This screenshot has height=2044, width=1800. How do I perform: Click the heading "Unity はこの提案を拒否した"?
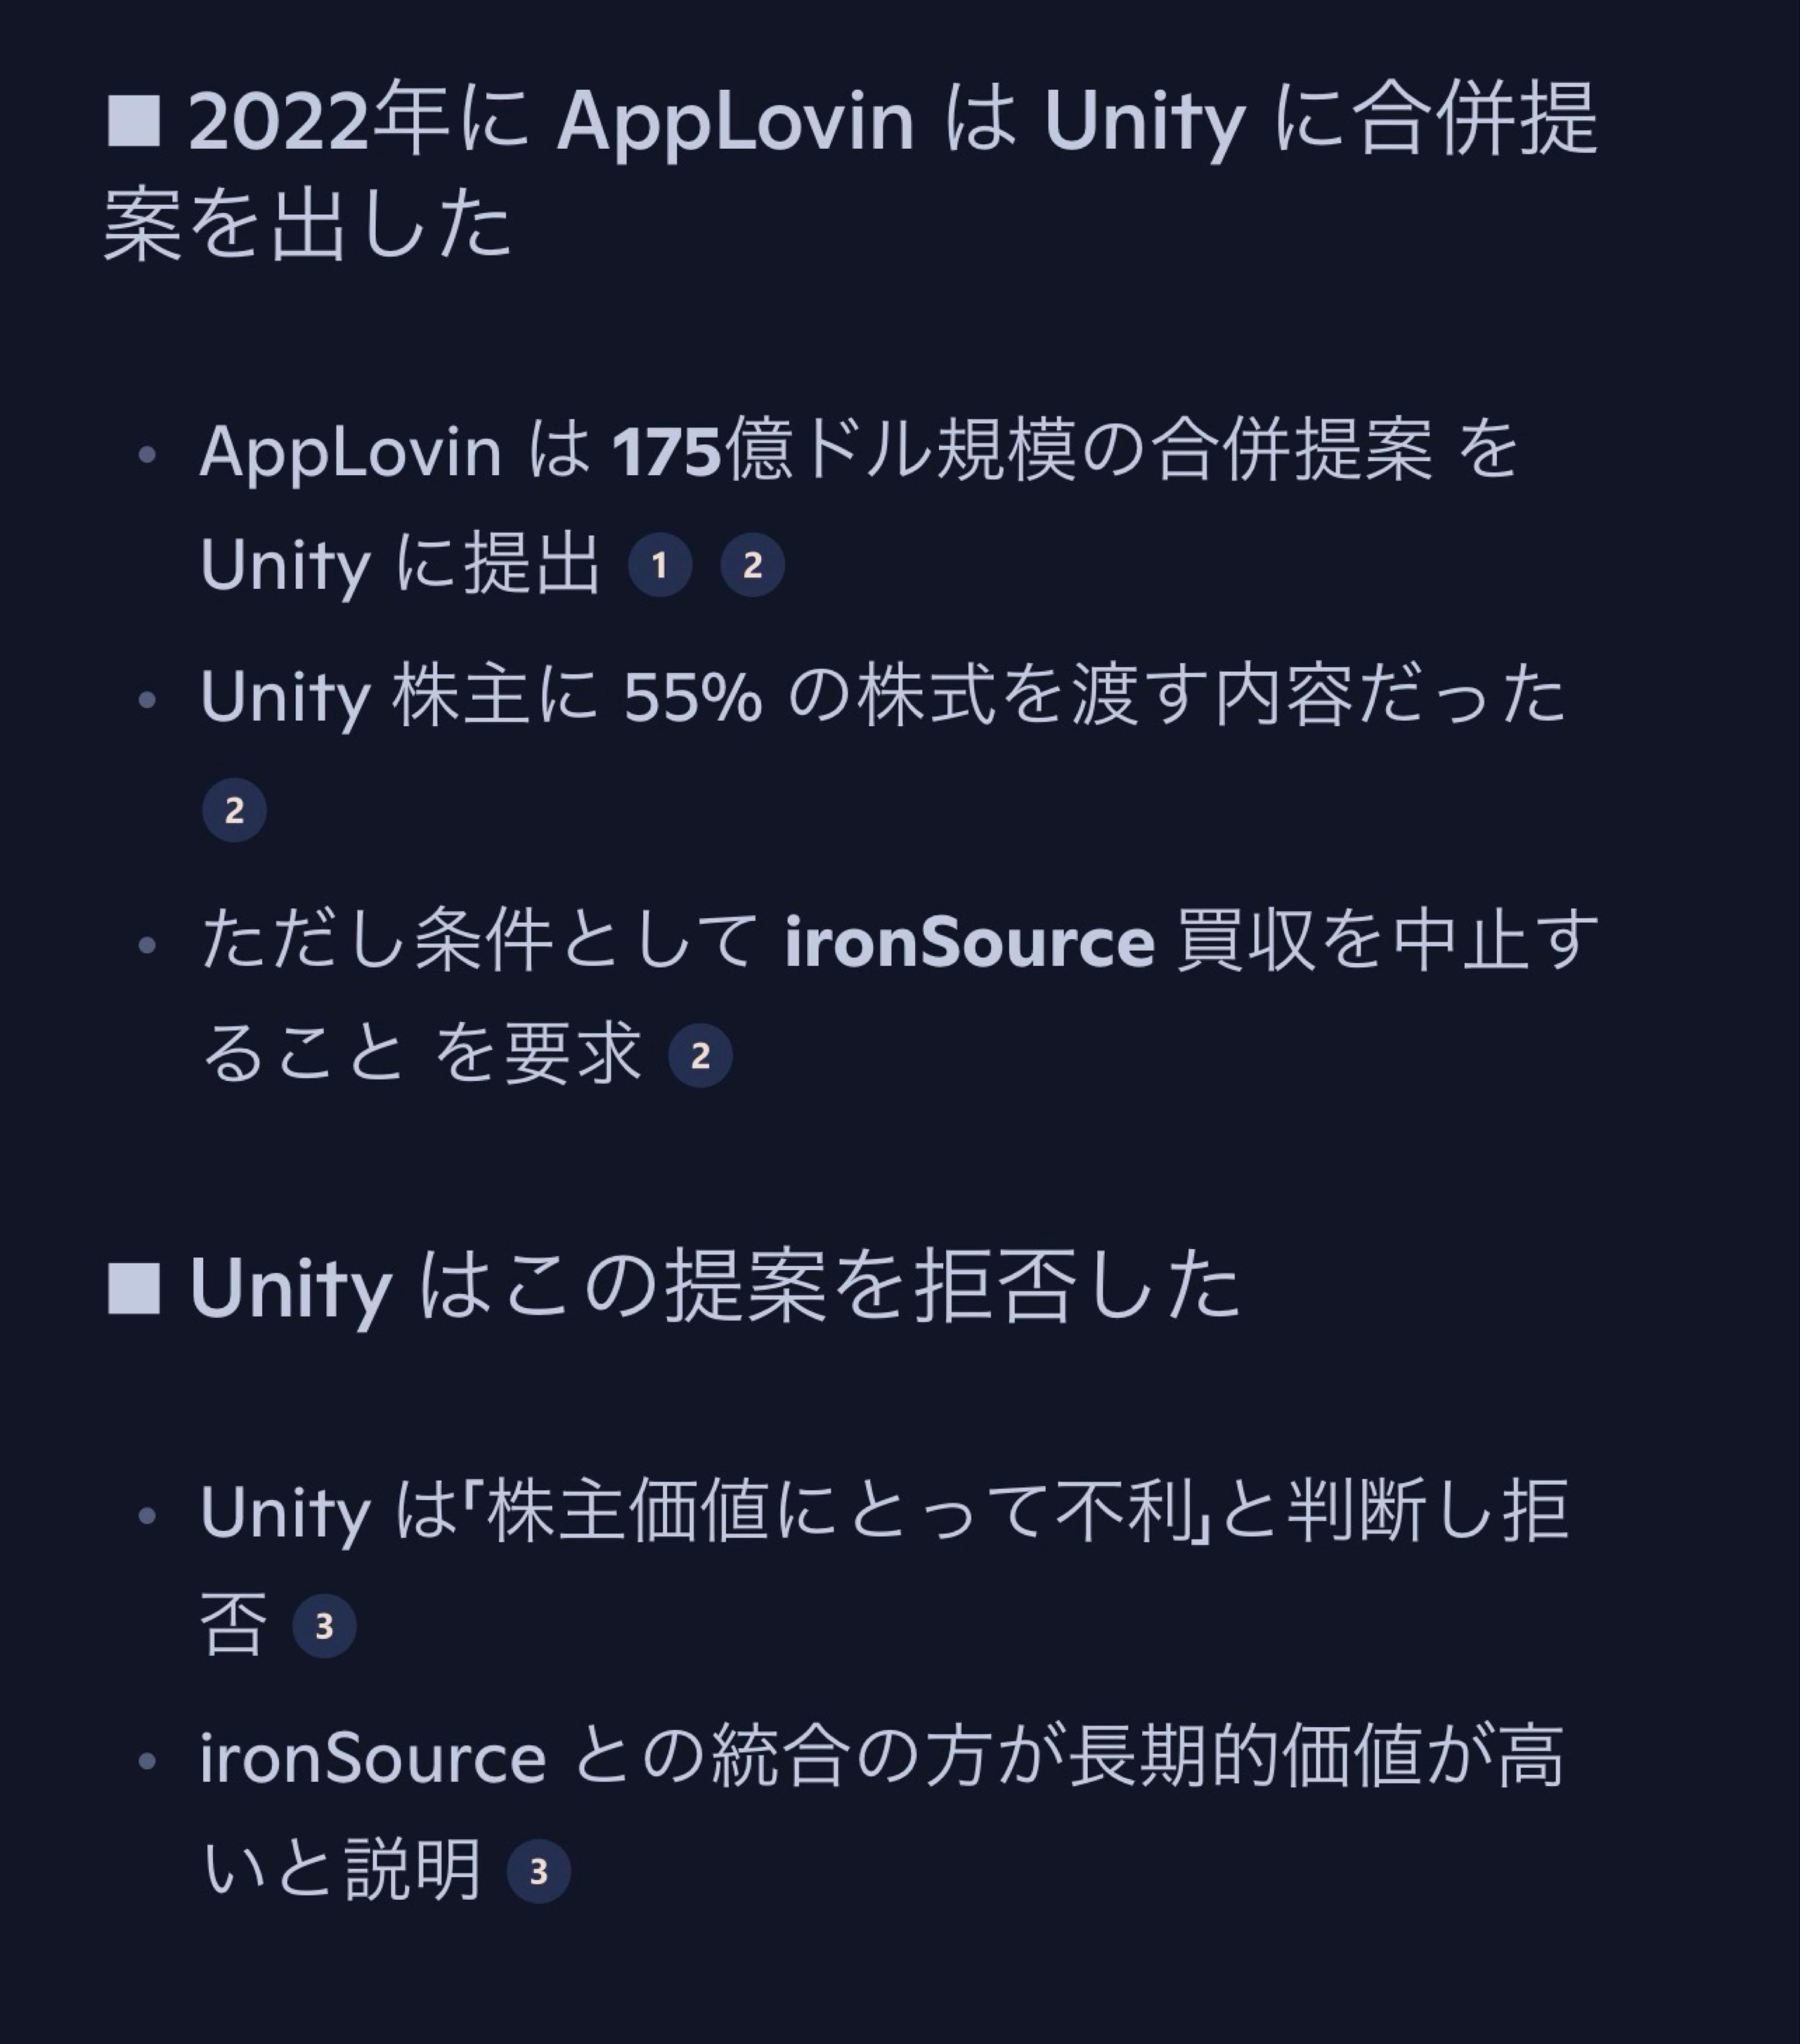tap(714, 1288)
